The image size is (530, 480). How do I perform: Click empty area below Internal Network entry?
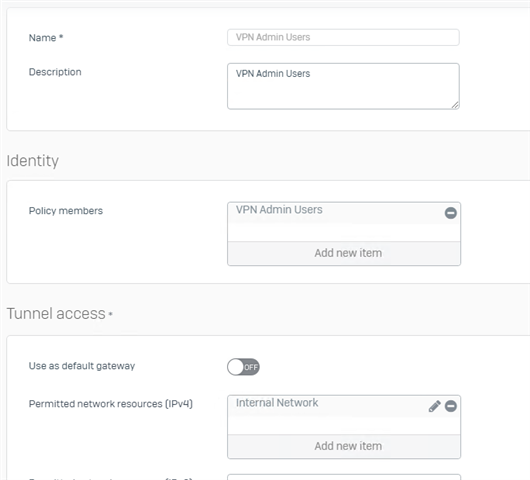coord(344,425)
